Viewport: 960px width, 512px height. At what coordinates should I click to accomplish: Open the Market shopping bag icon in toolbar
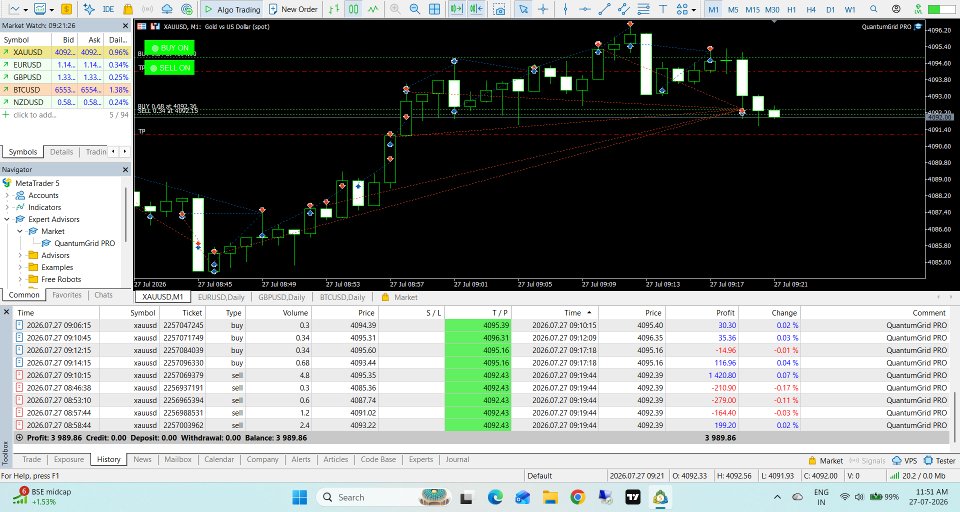127,9
